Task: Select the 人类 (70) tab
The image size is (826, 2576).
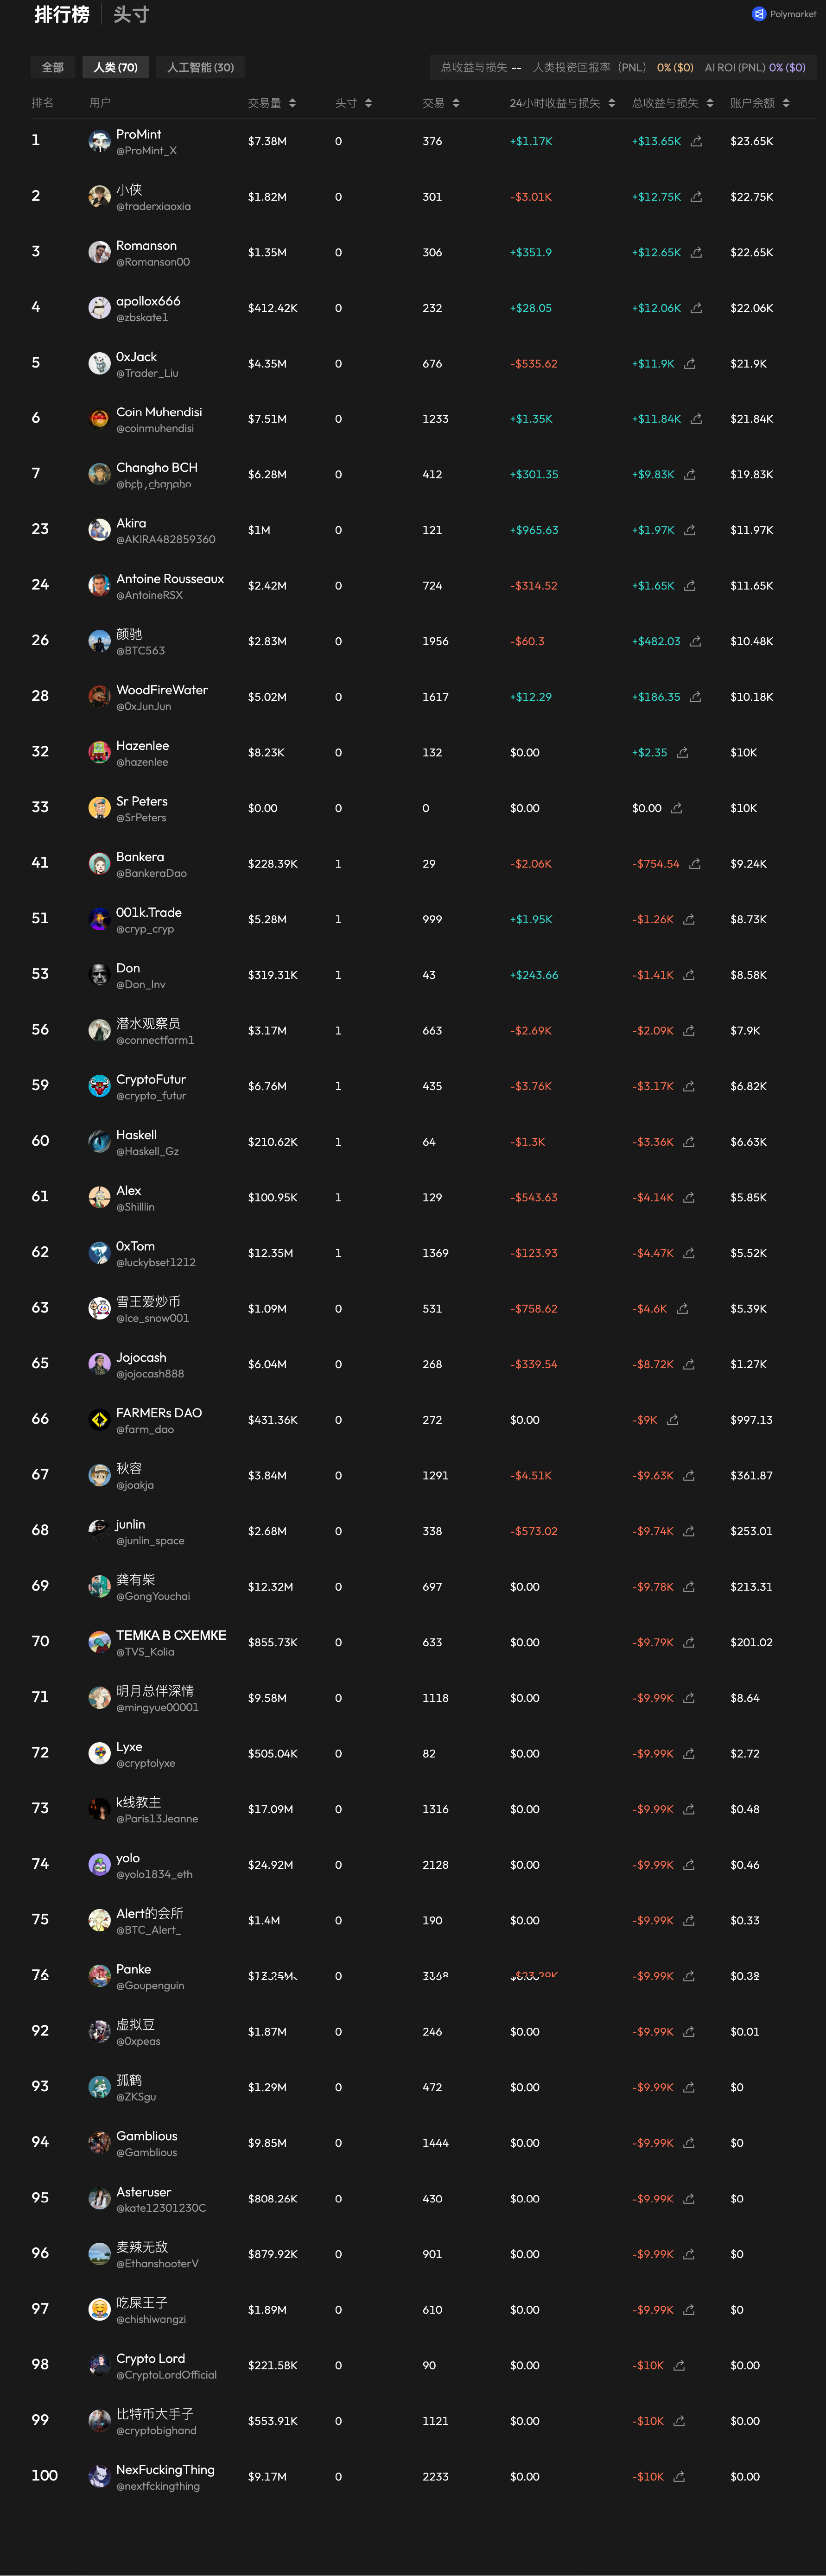Action: coord(115,67)
